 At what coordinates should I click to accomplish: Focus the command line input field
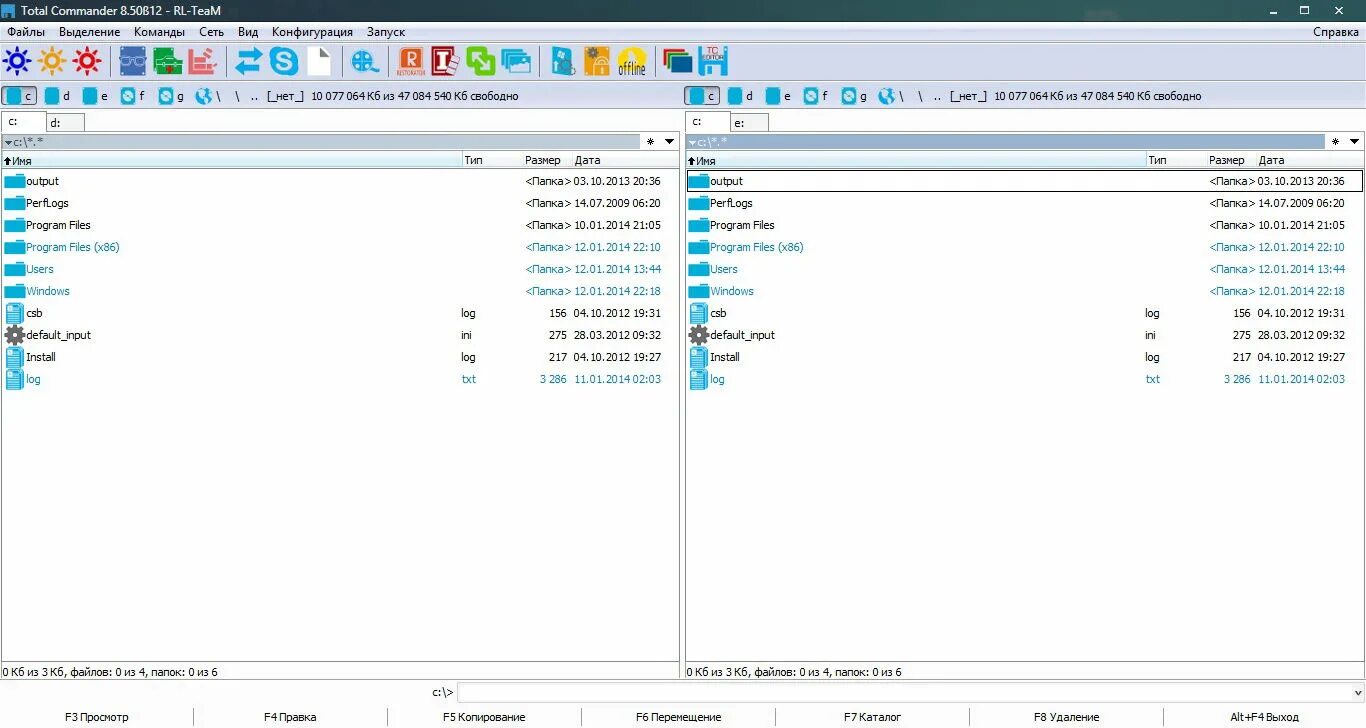[x=904, y=692]
